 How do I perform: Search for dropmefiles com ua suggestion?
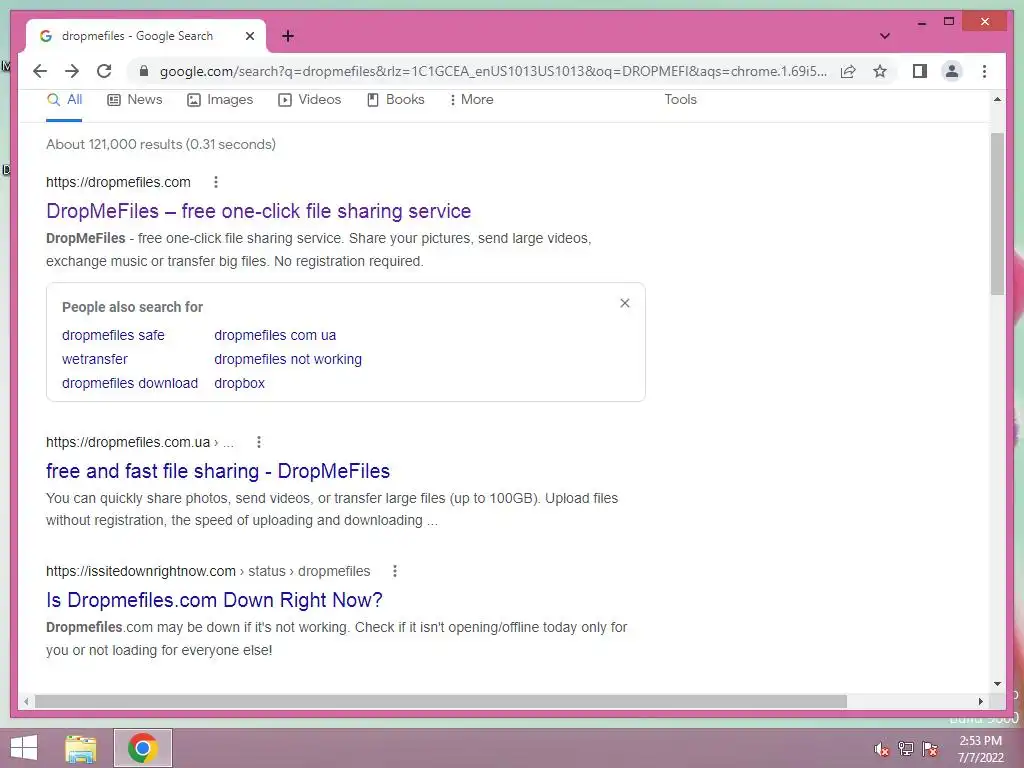(275, 335)
